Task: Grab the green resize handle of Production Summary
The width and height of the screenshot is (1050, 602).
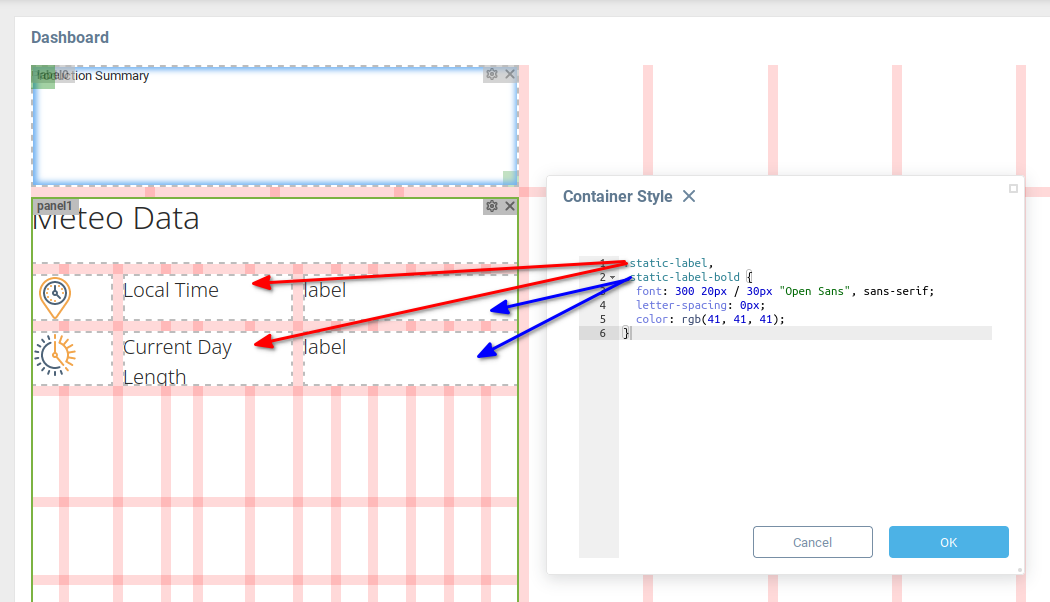Action: (x=509, y=178)
